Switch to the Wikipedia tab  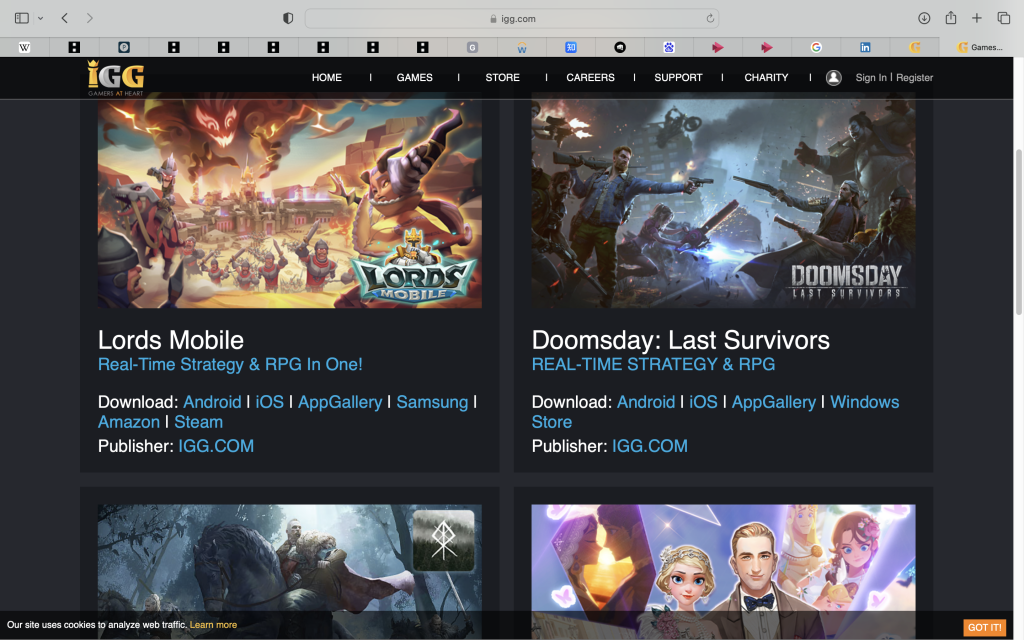pos(25,47)
